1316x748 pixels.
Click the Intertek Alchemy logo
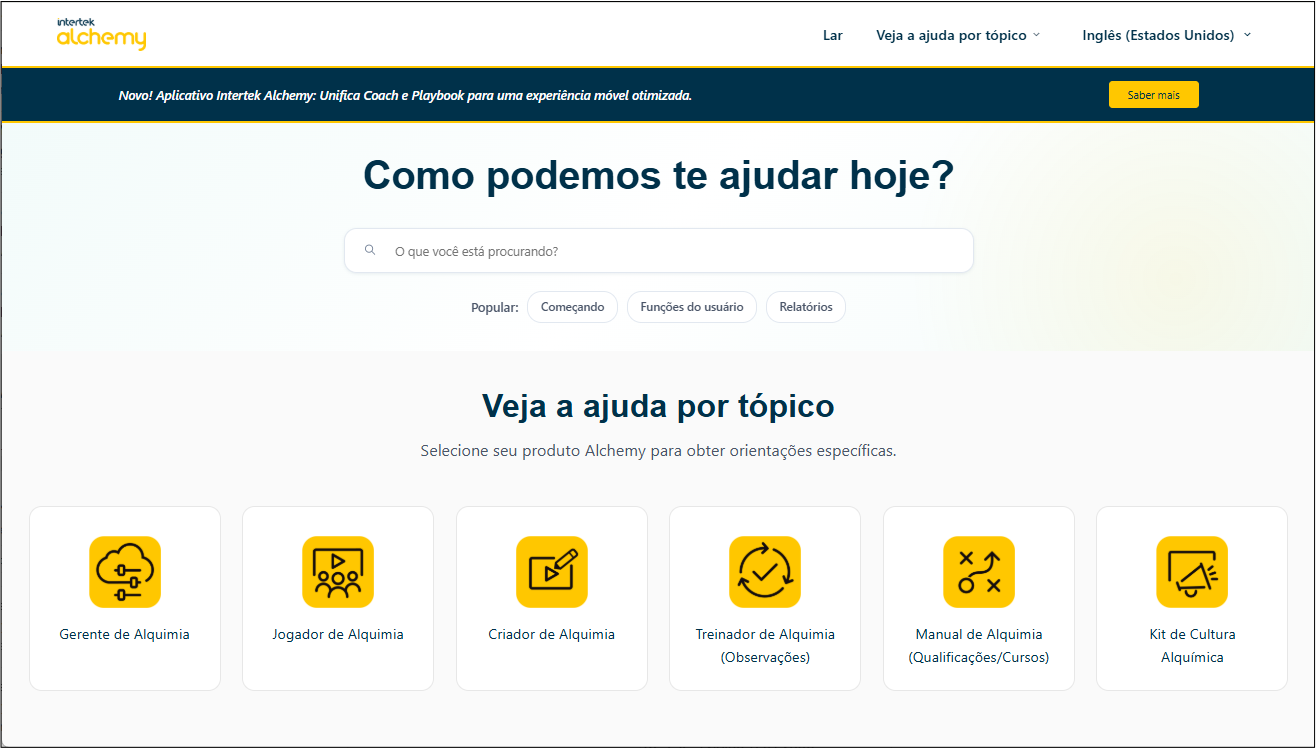[x=102, y=34]
